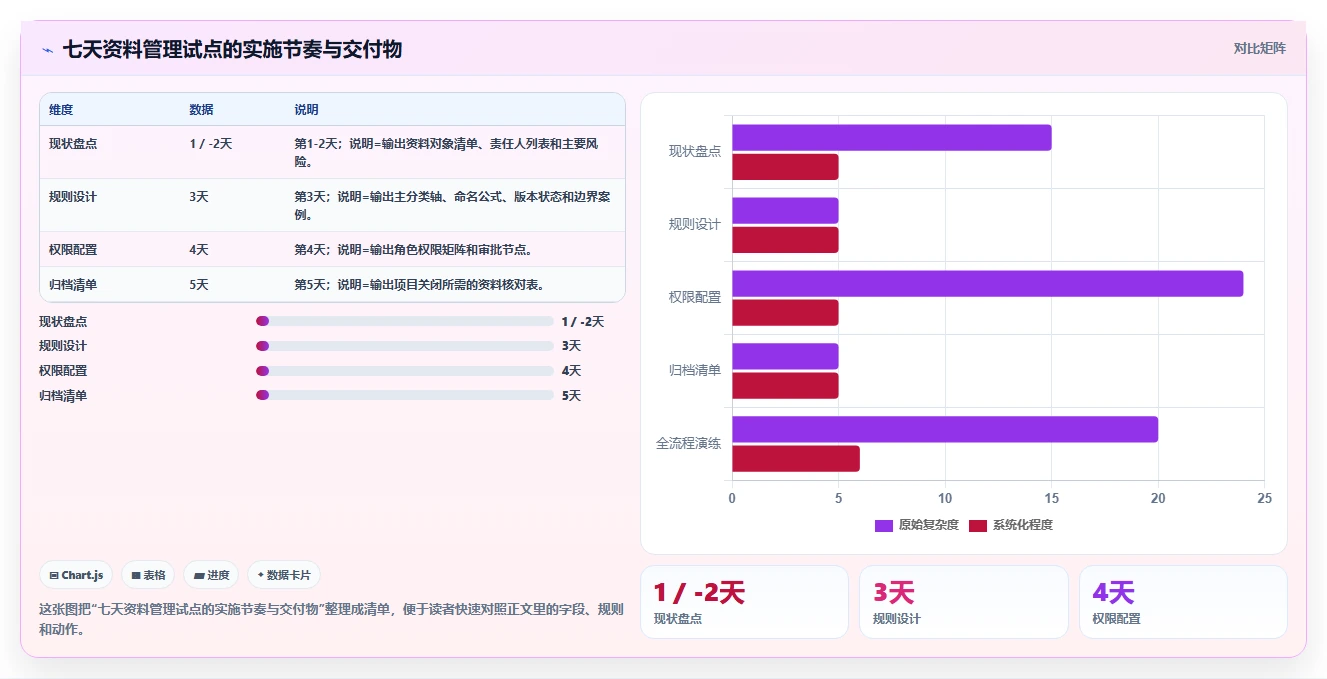Select the 归档清单 cell in the table
Viewport: 1327px width, 679px height.
[73, 285]
